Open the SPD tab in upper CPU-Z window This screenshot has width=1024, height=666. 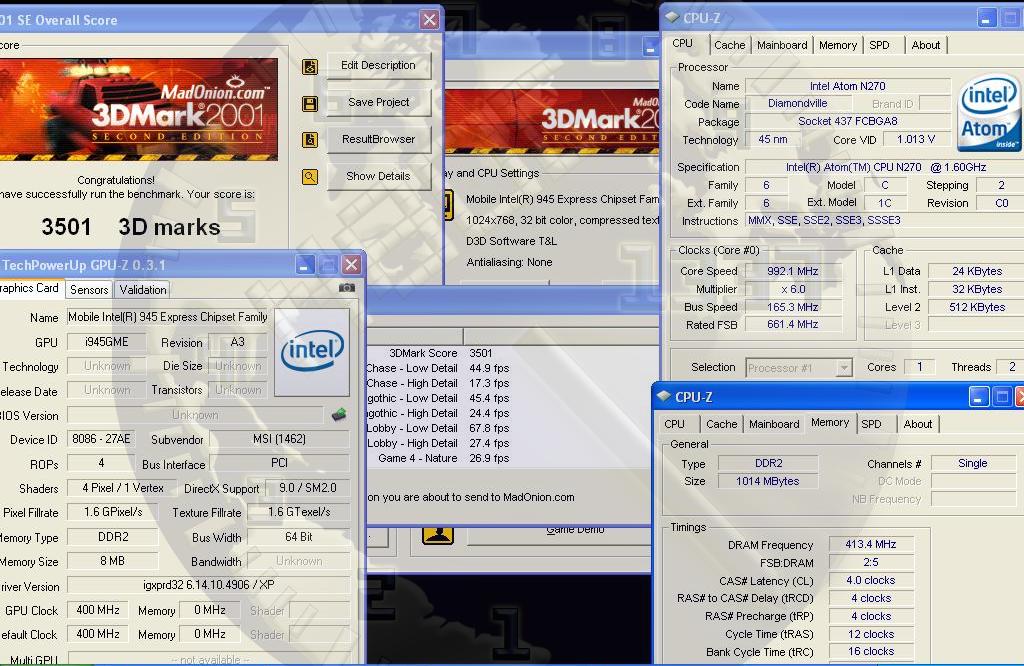click(880, 45)
